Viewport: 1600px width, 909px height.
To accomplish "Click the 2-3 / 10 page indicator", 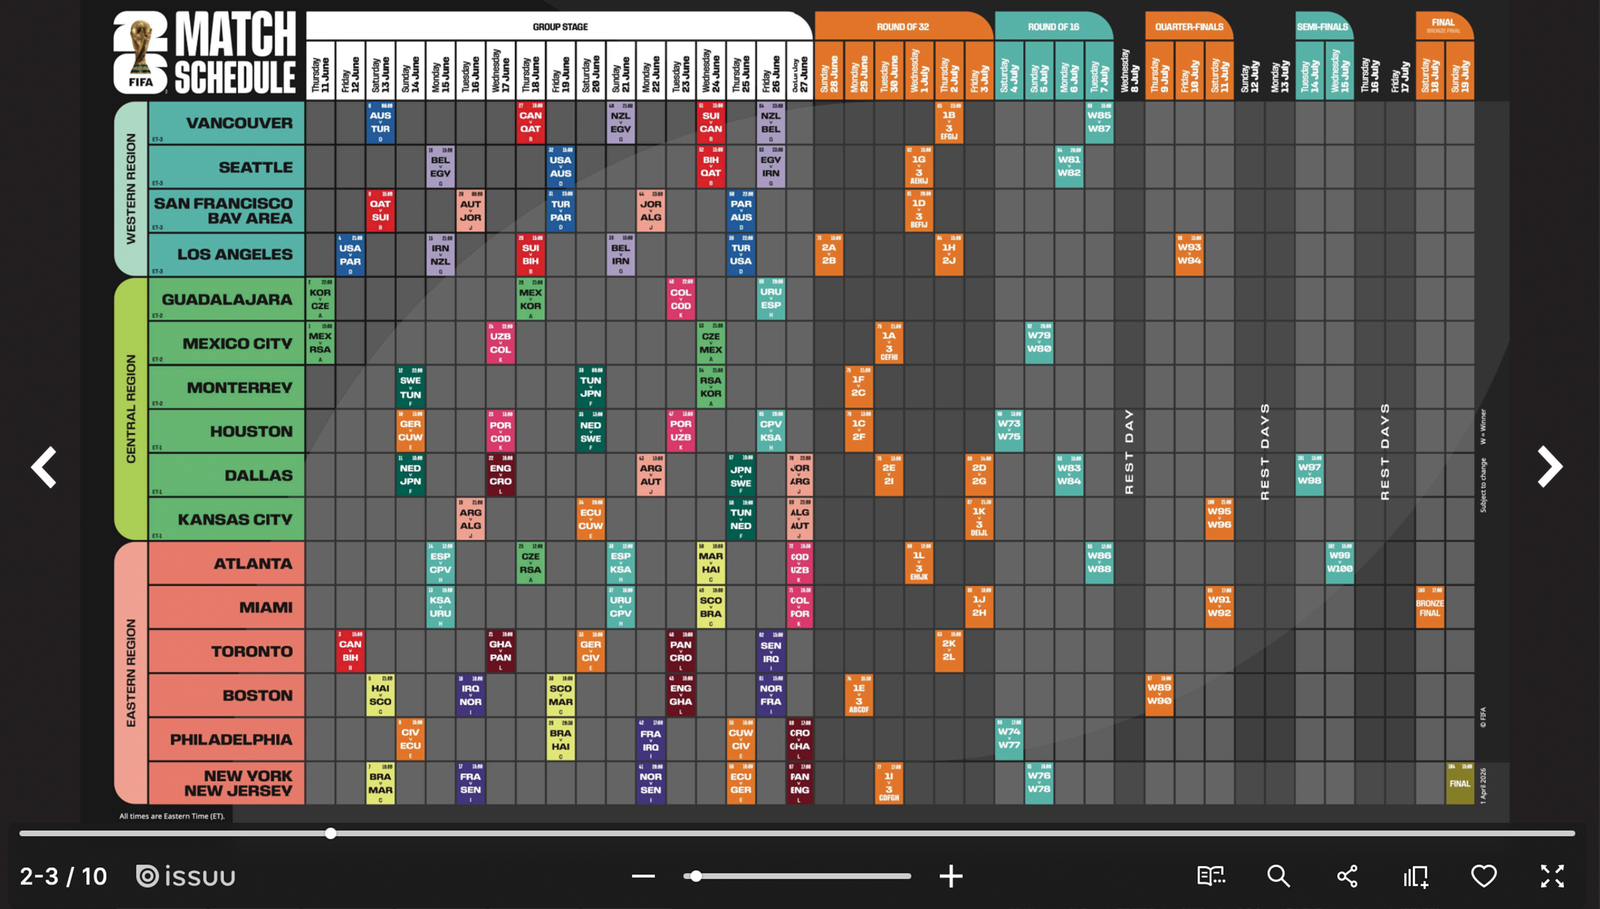I will pos(63,877).
